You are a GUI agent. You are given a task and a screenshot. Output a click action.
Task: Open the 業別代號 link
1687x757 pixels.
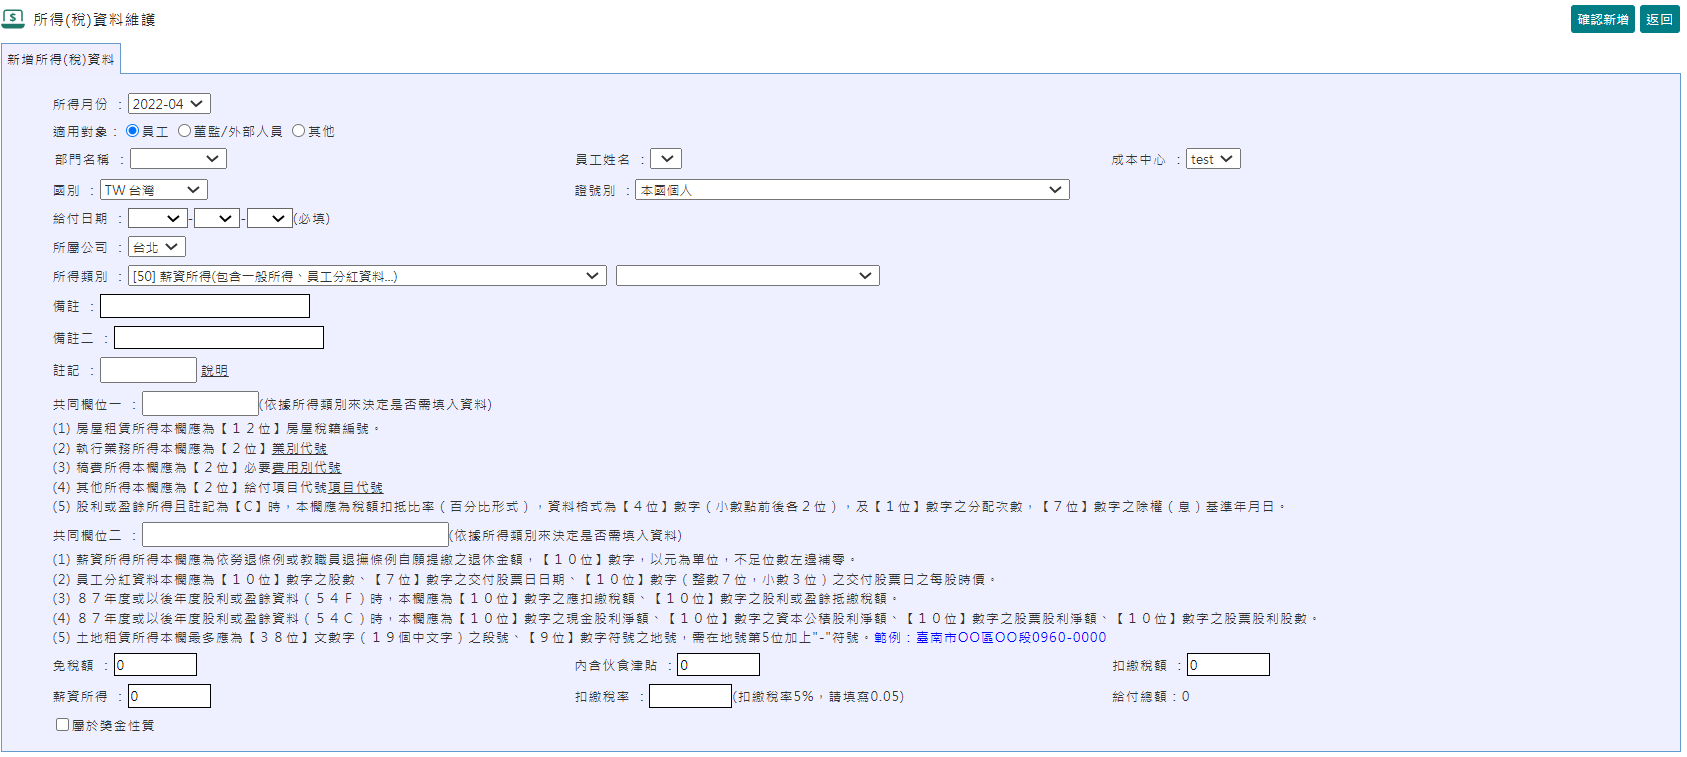tap(300, 449)
